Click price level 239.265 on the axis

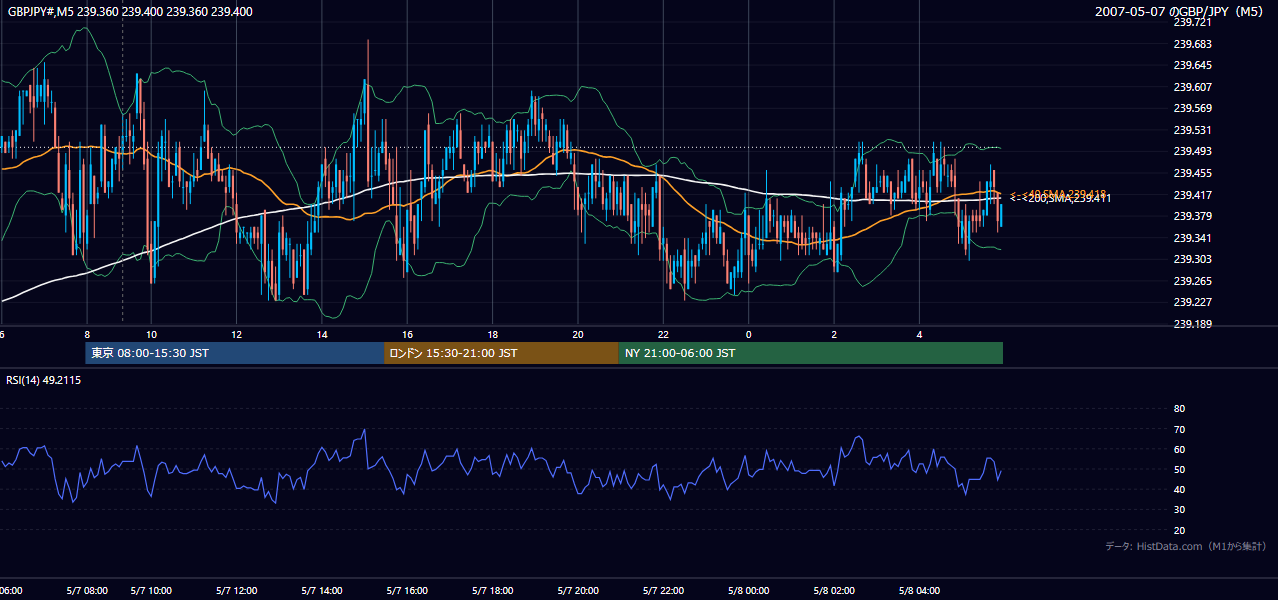pos(1192,281)
